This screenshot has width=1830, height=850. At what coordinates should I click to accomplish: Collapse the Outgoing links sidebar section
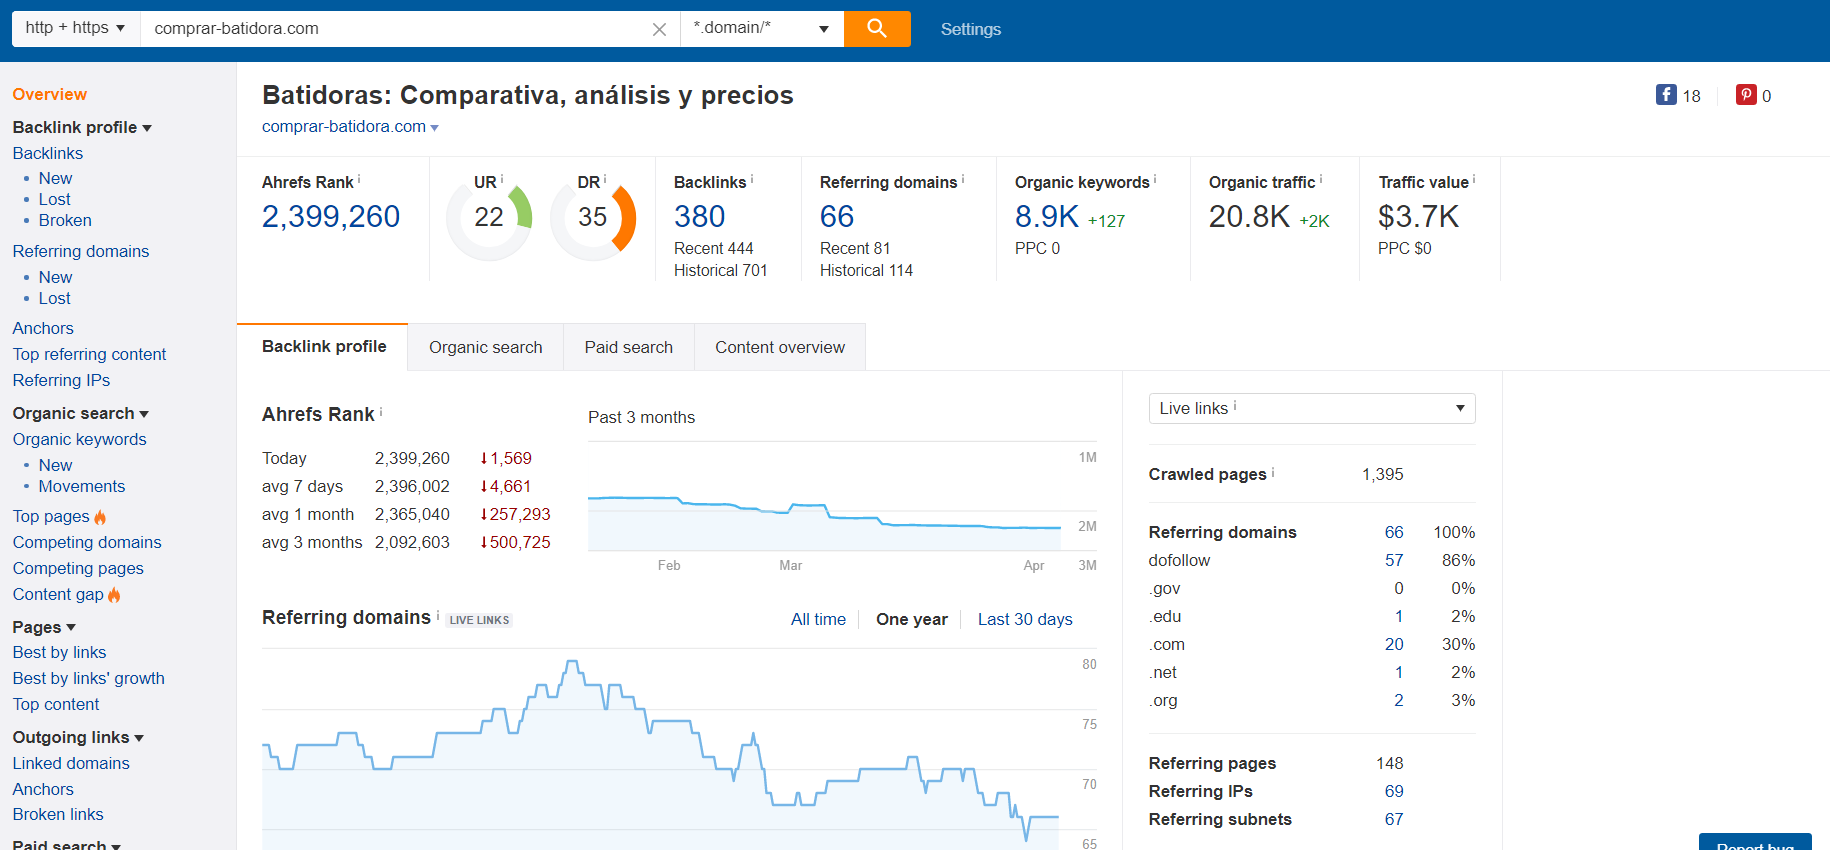click(x=78, y=737)
